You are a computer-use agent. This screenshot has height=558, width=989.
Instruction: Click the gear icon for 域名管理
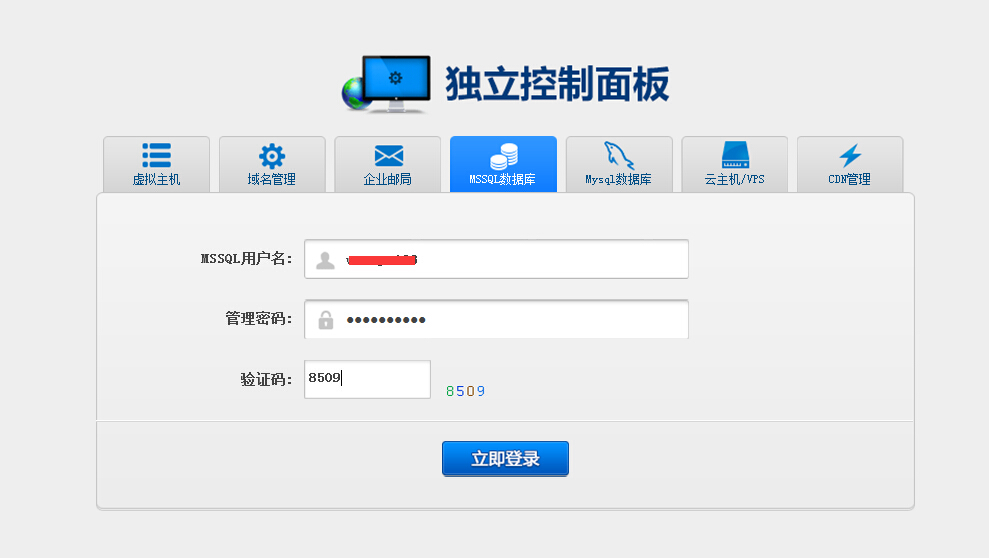pyautogui.click(x=272, y=155)
